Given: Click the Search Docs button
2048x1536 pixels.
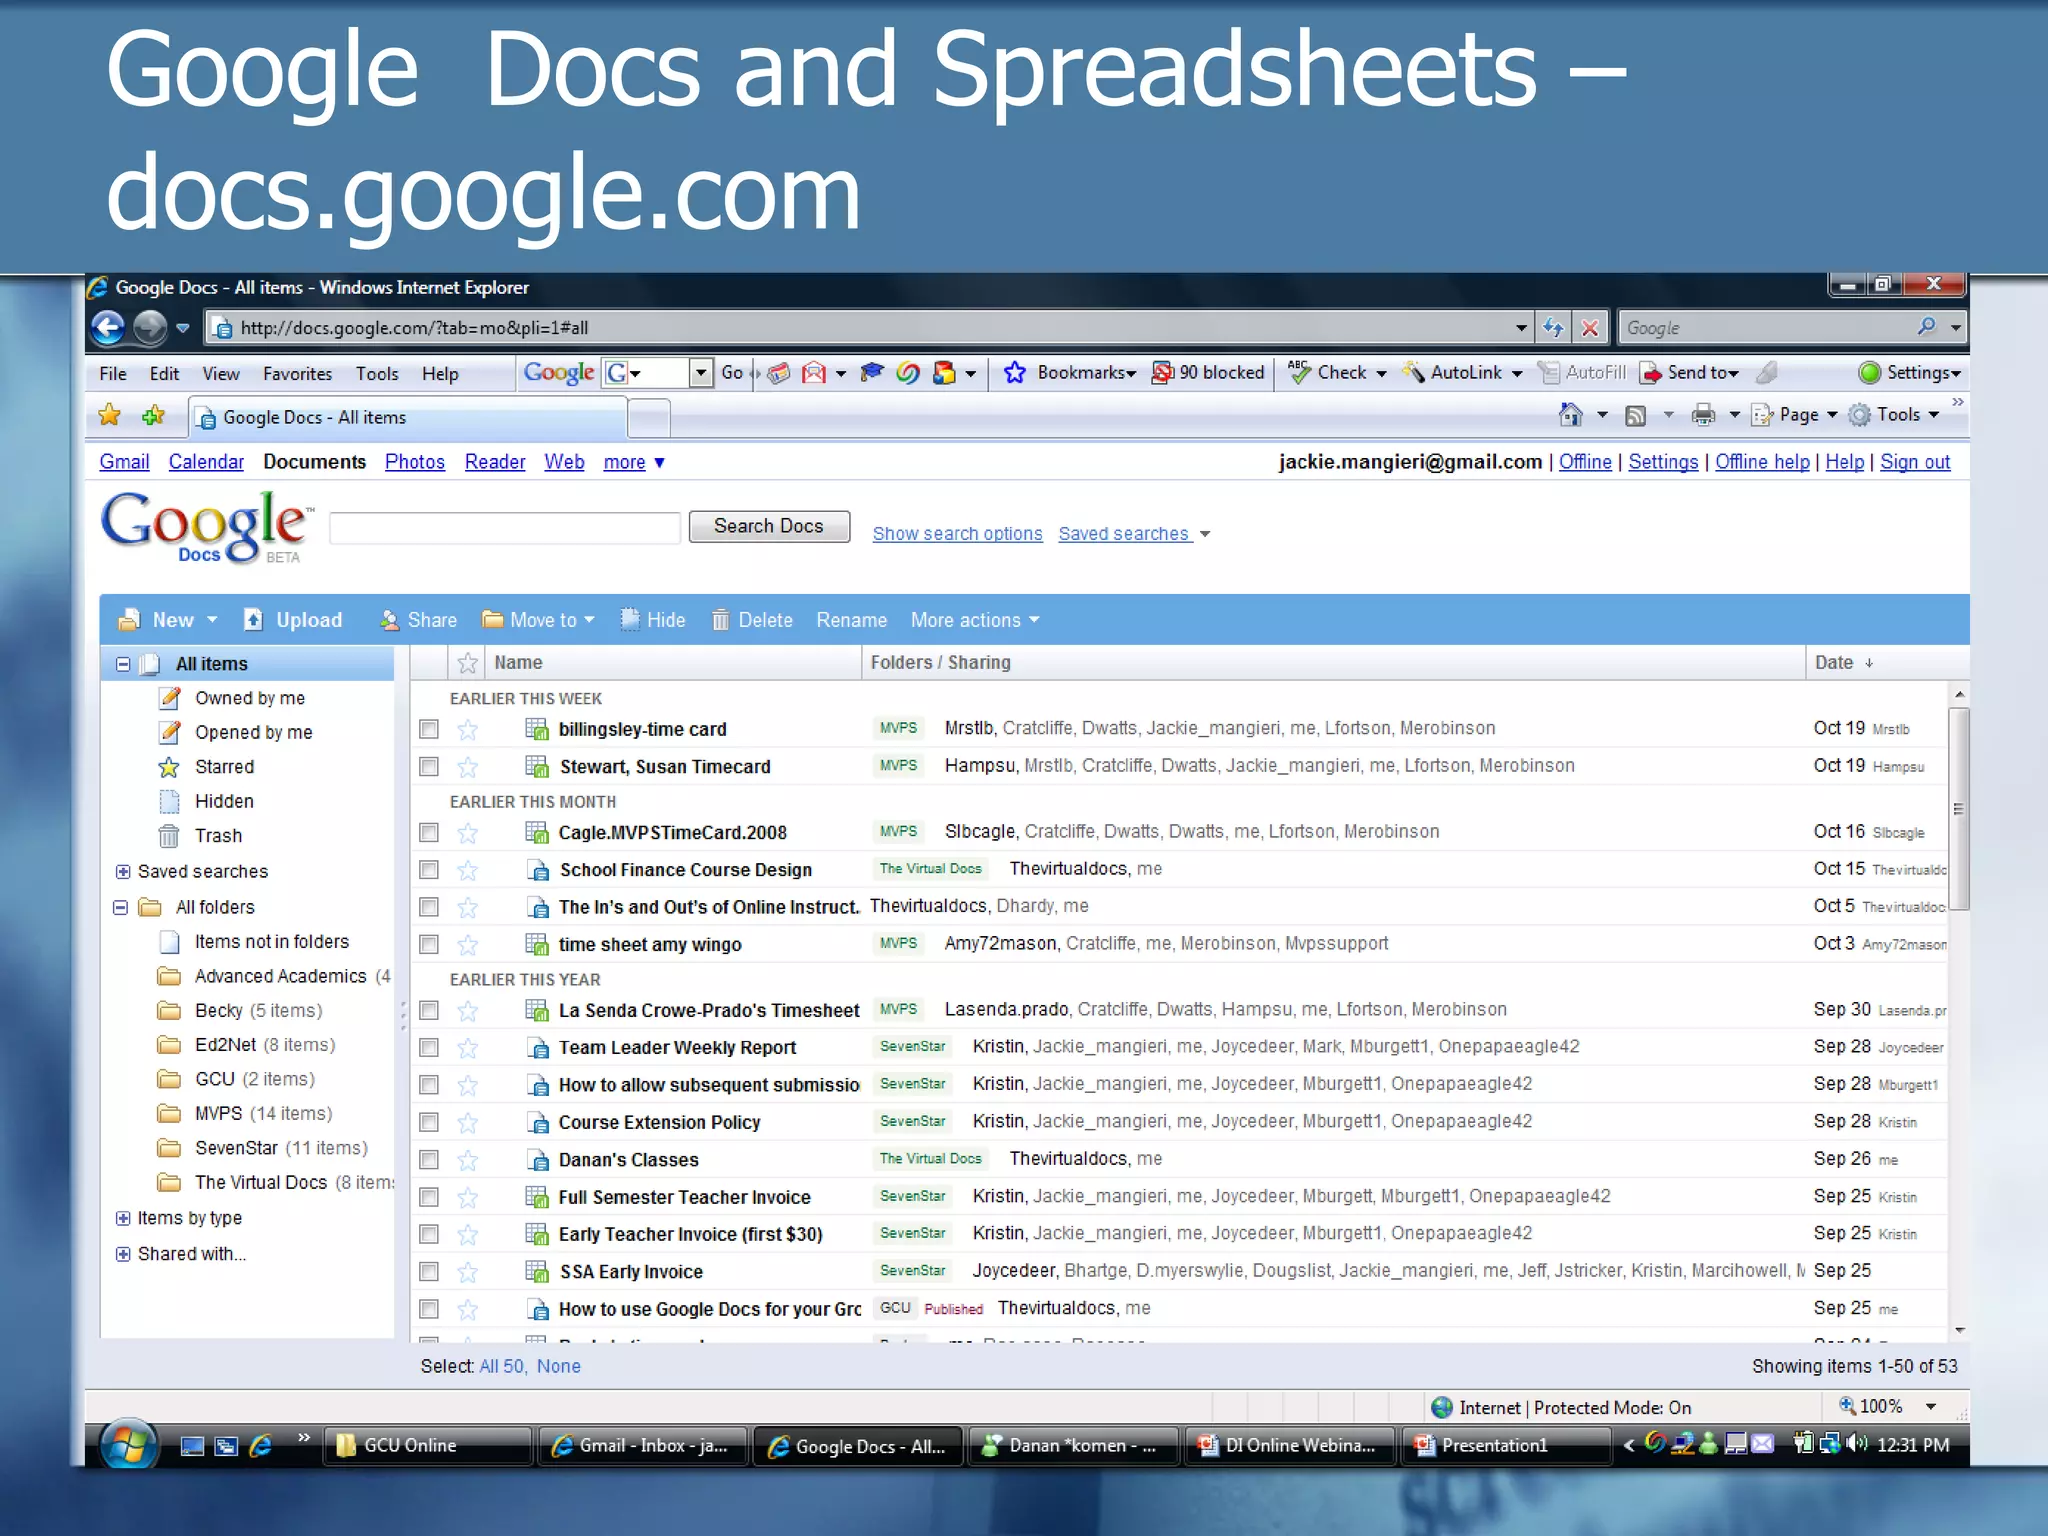Looking at the screenshot, I should point(769,526).
